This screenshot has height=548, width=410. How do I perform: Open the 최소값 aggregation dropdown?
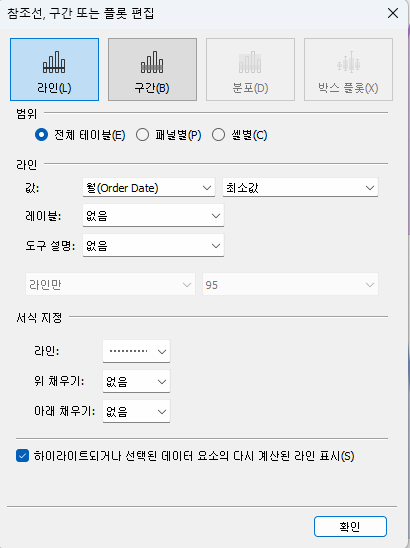(300, 188)
